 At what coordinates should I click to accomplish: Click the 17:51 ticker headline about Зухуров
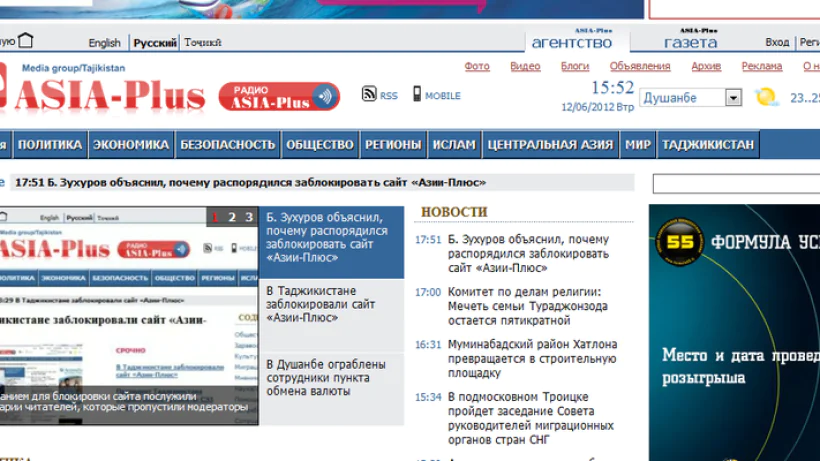click(250, 182)
